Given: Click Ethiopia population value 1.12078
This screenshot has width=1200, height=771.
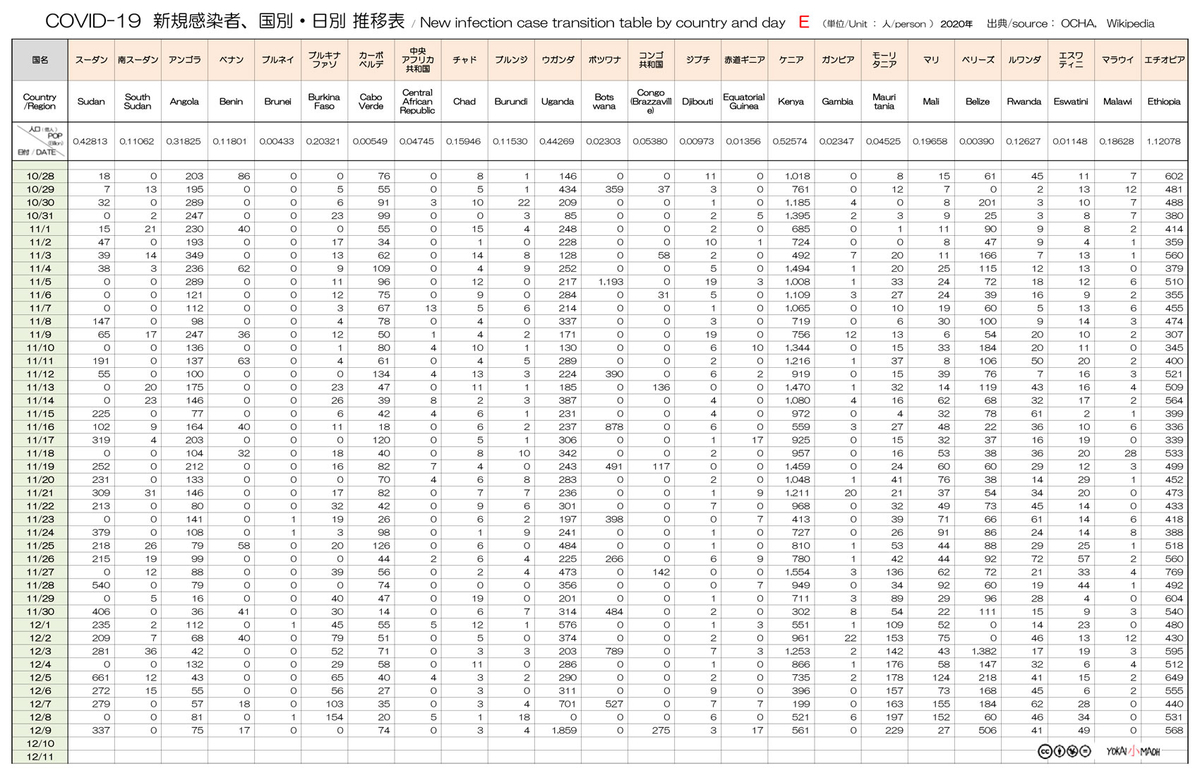Looking at the screenshot, I should (x=1164, y=142).
